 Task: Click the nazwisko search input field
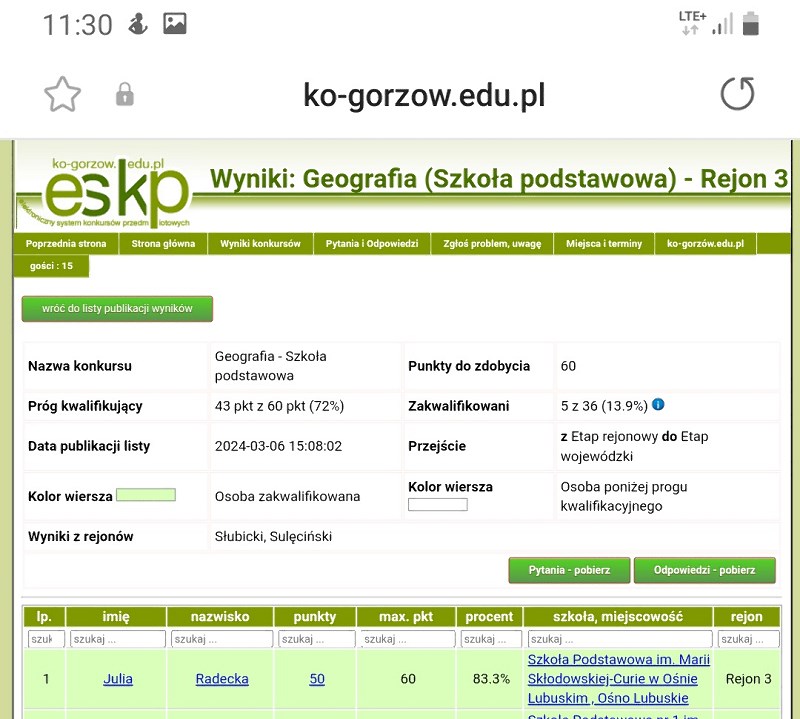point(221,639)
